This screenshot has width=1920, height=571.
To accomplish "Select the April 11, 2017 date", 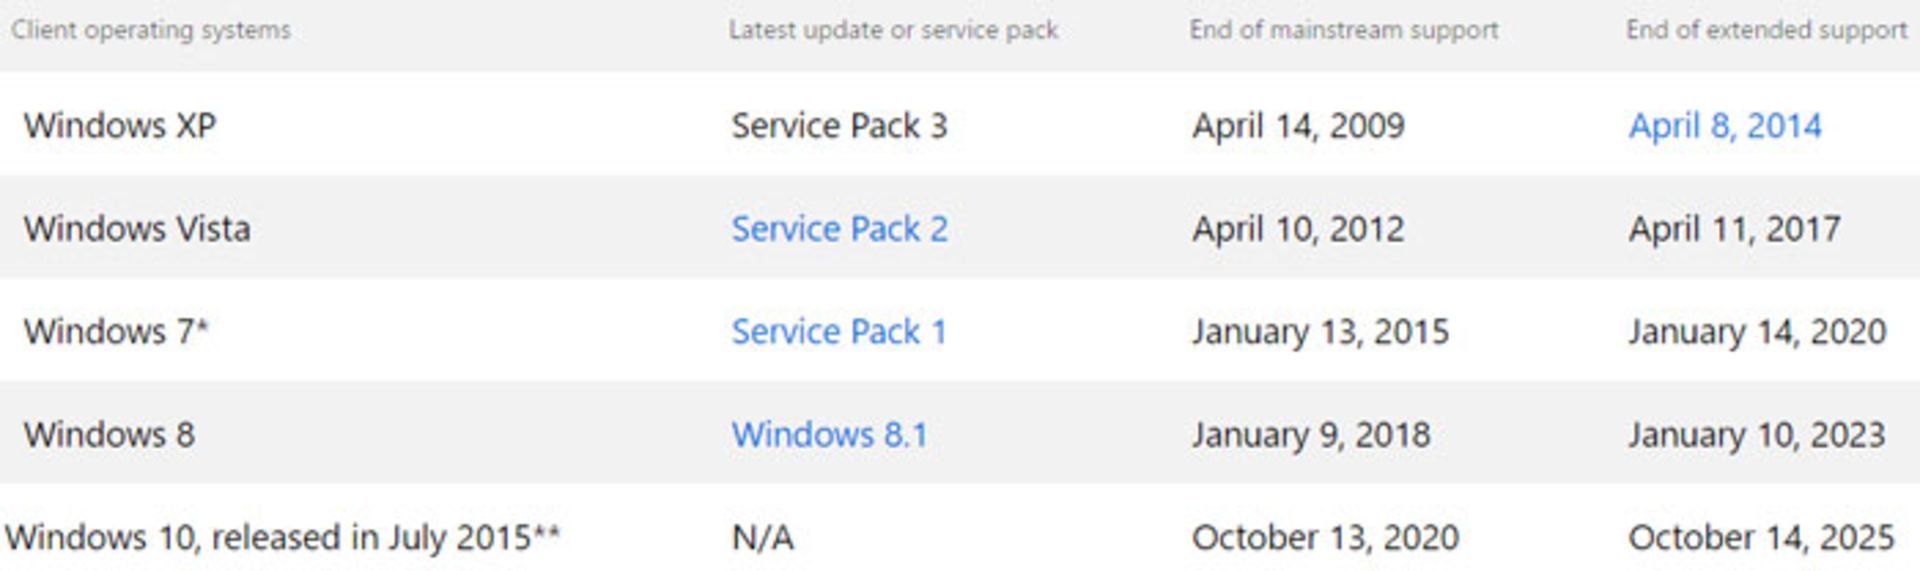I will [1734, 229].
